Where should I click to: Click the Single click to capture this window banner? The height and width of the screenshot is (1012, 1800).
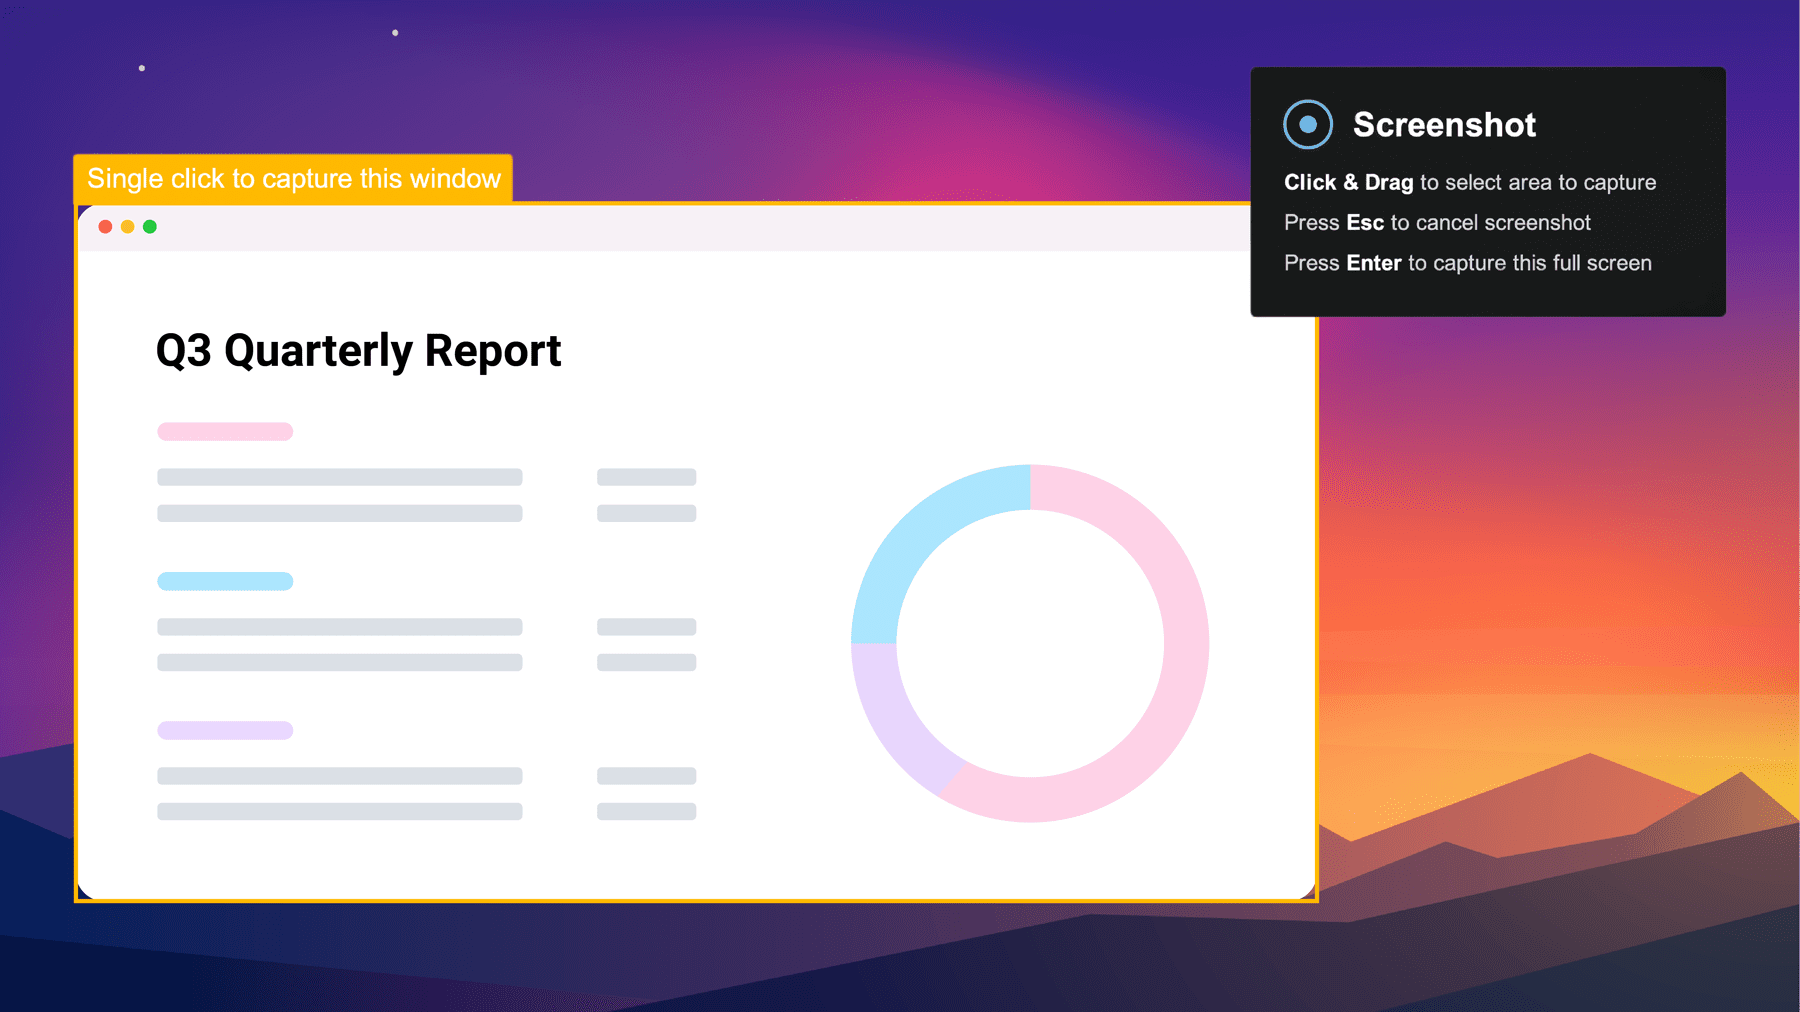tap(294, 179)
